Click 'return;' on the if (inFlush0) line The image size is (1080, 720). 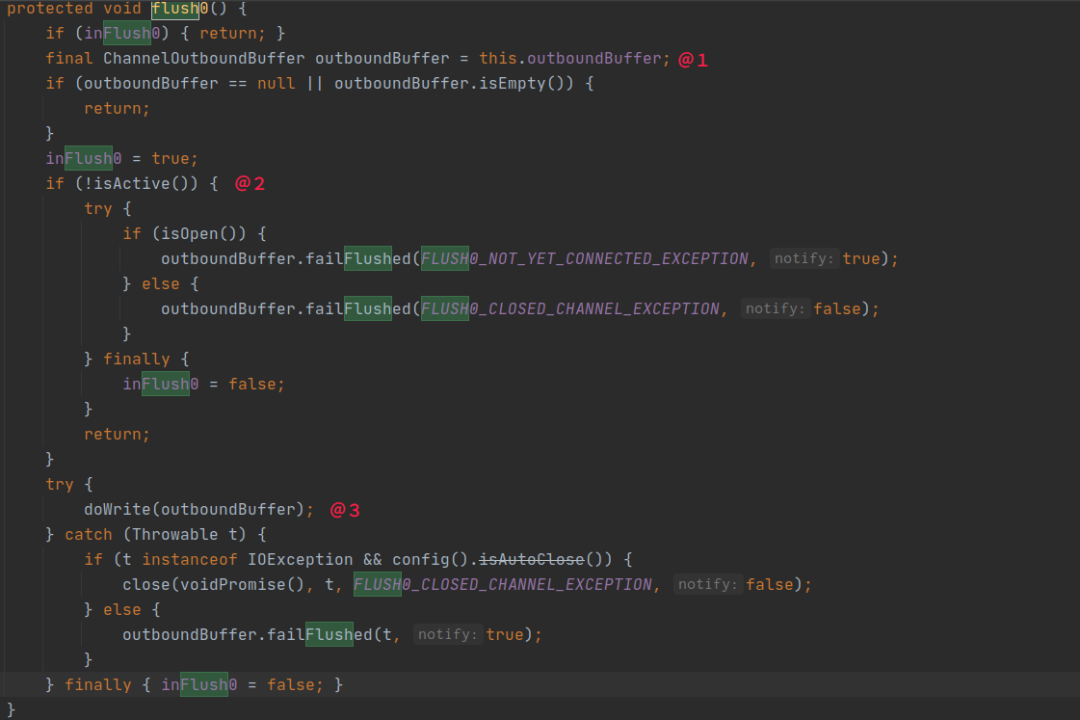coord(233,33)
